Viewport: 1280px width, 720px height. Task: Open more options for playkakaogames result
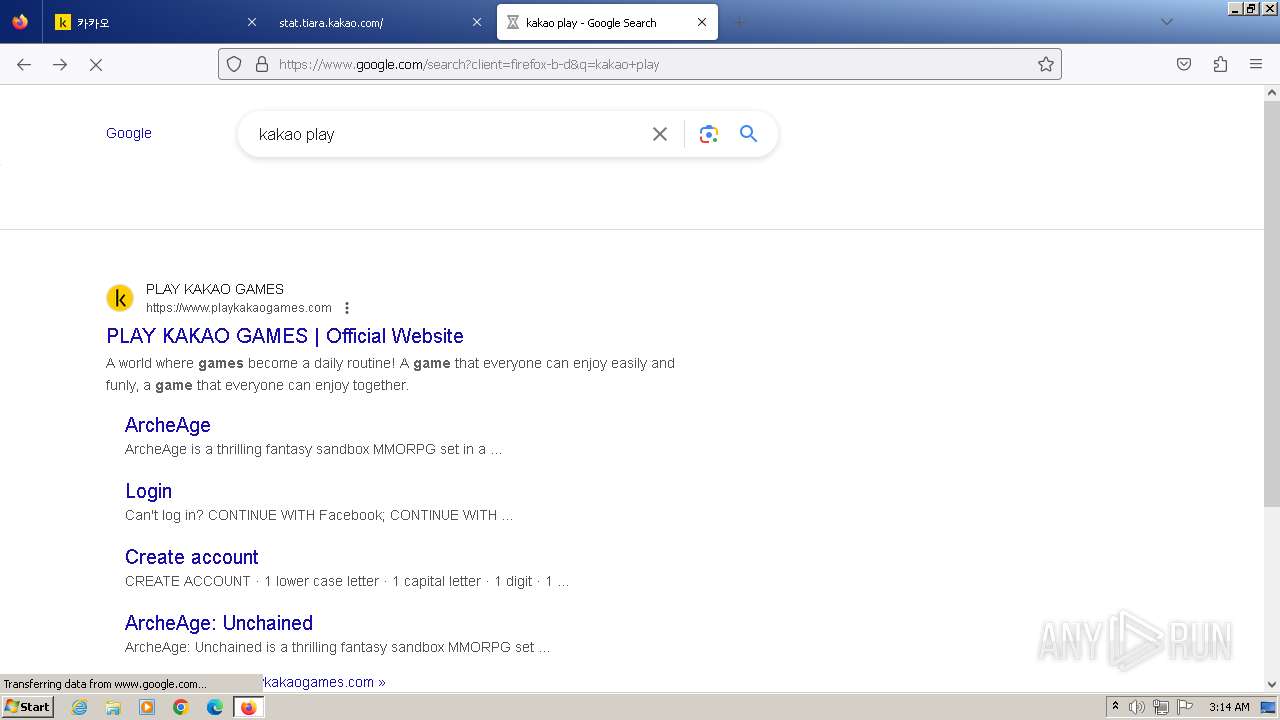point(347,308)
